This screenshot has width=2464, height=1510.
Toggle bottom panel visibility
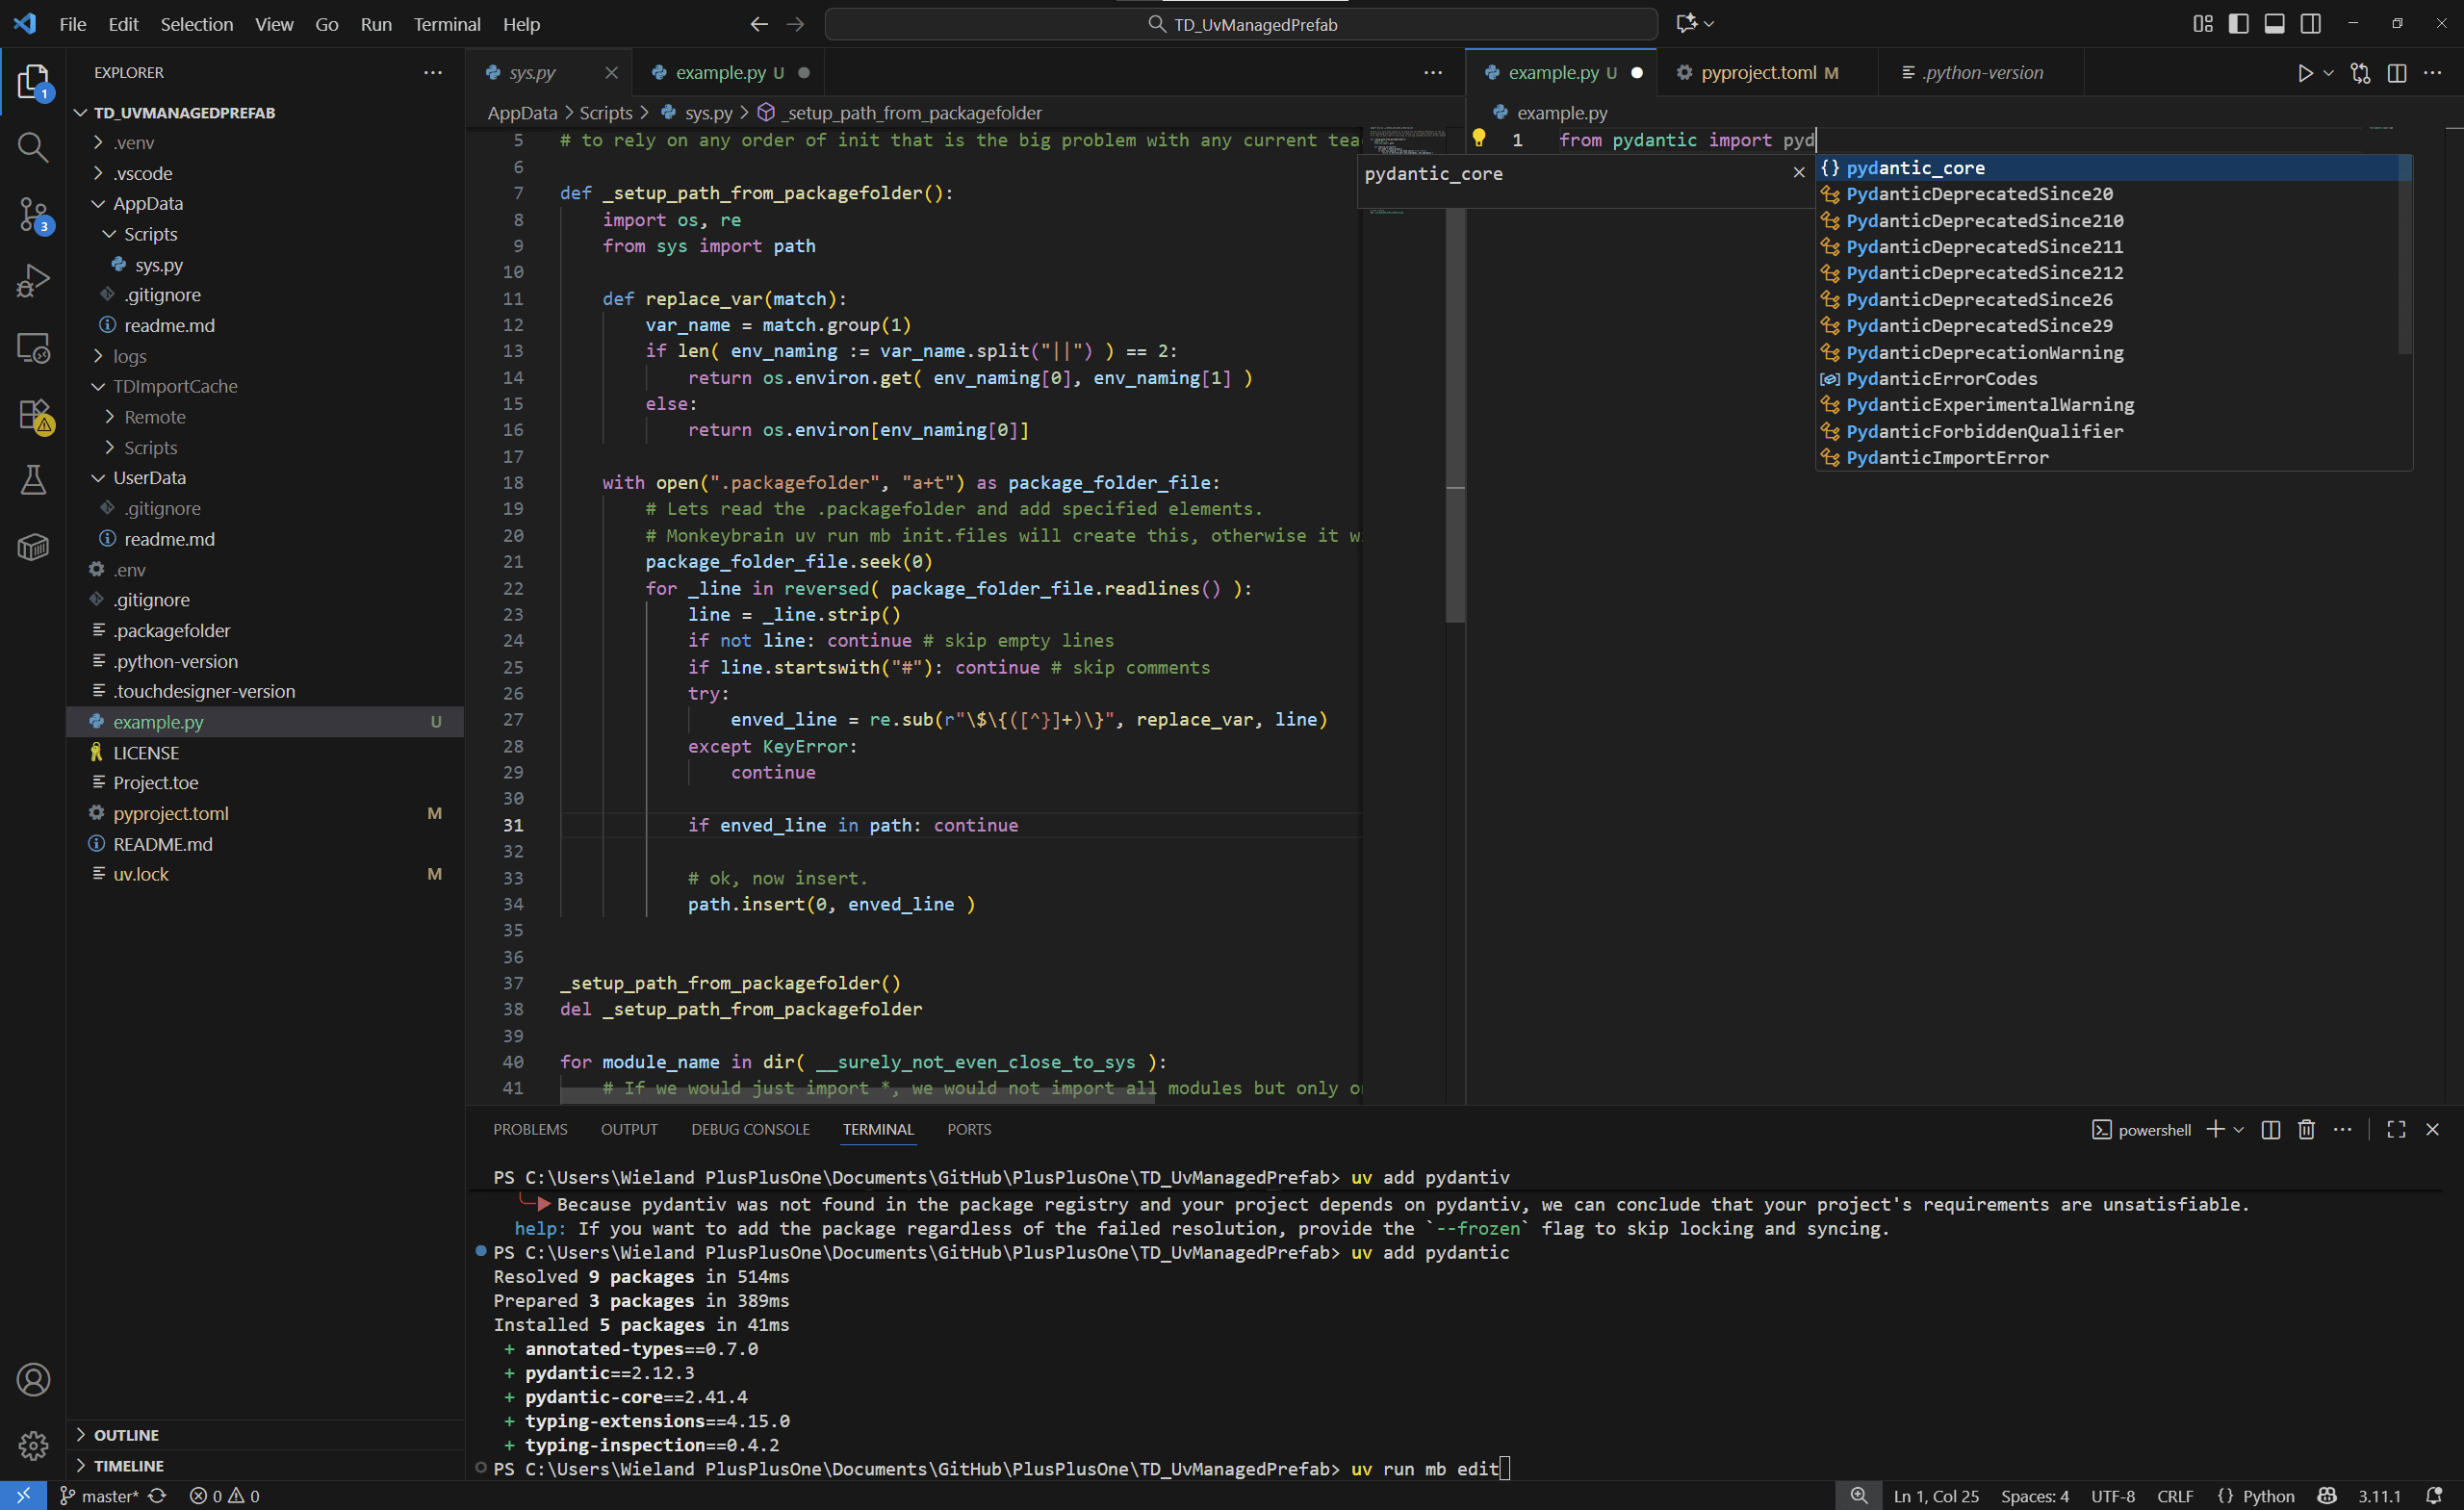pos(2274,24)
